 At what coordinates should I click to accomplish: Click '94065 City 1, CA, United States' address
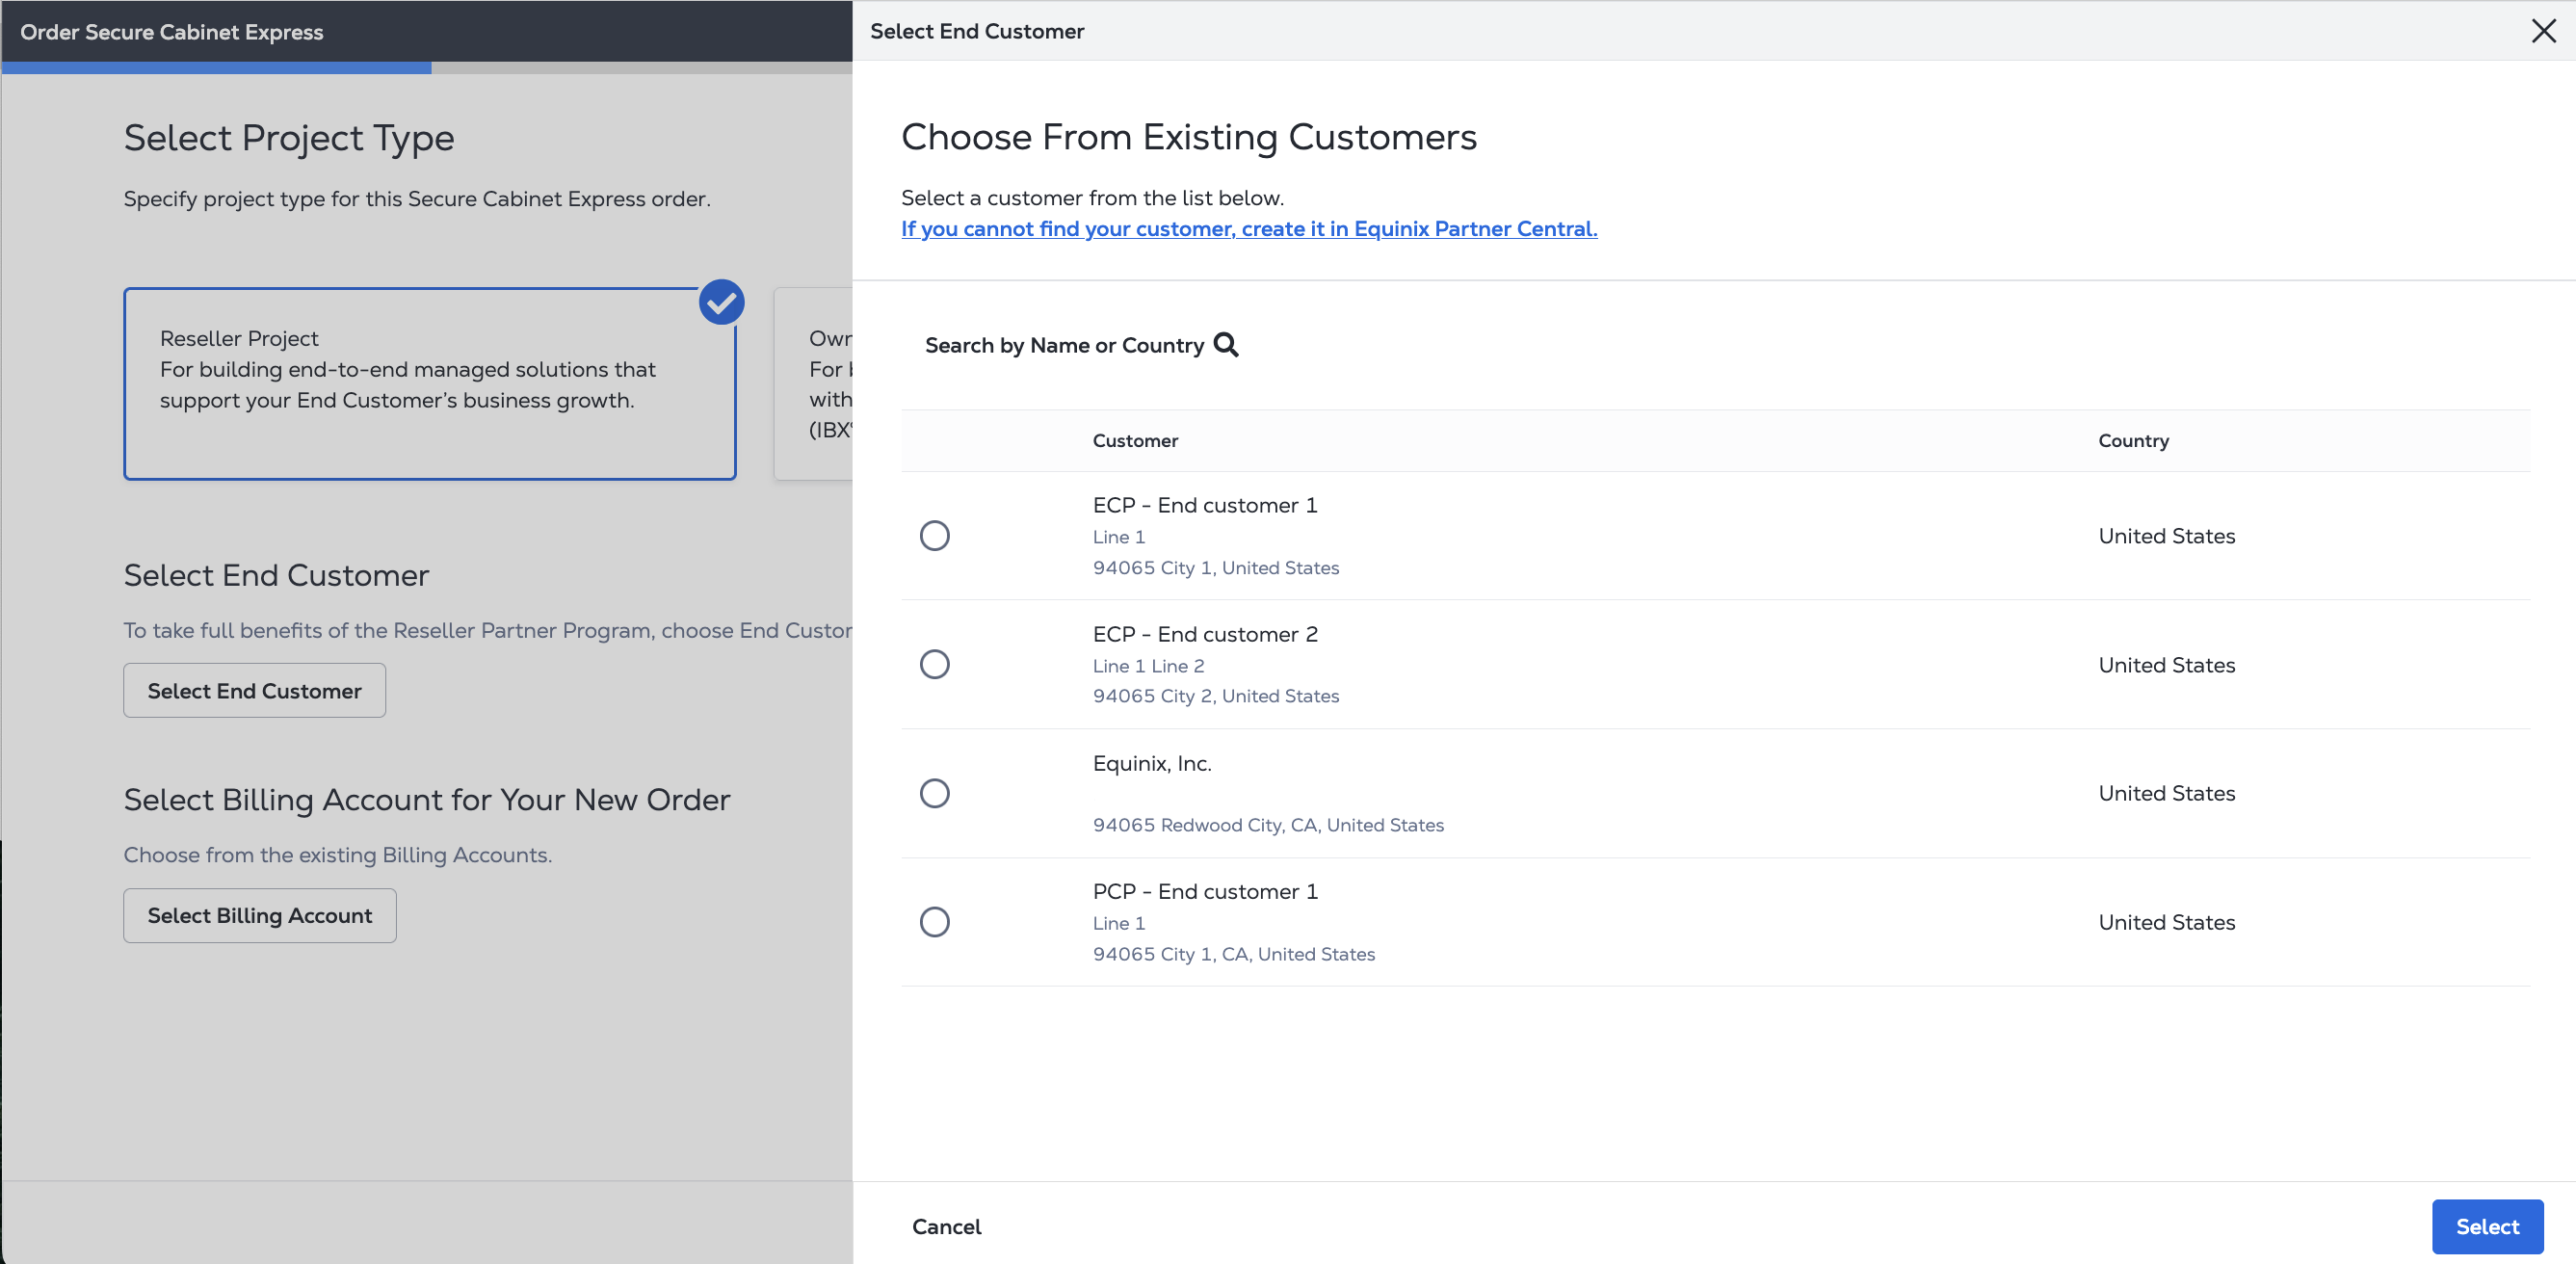pyautogui.click(x=1233, y=954)
